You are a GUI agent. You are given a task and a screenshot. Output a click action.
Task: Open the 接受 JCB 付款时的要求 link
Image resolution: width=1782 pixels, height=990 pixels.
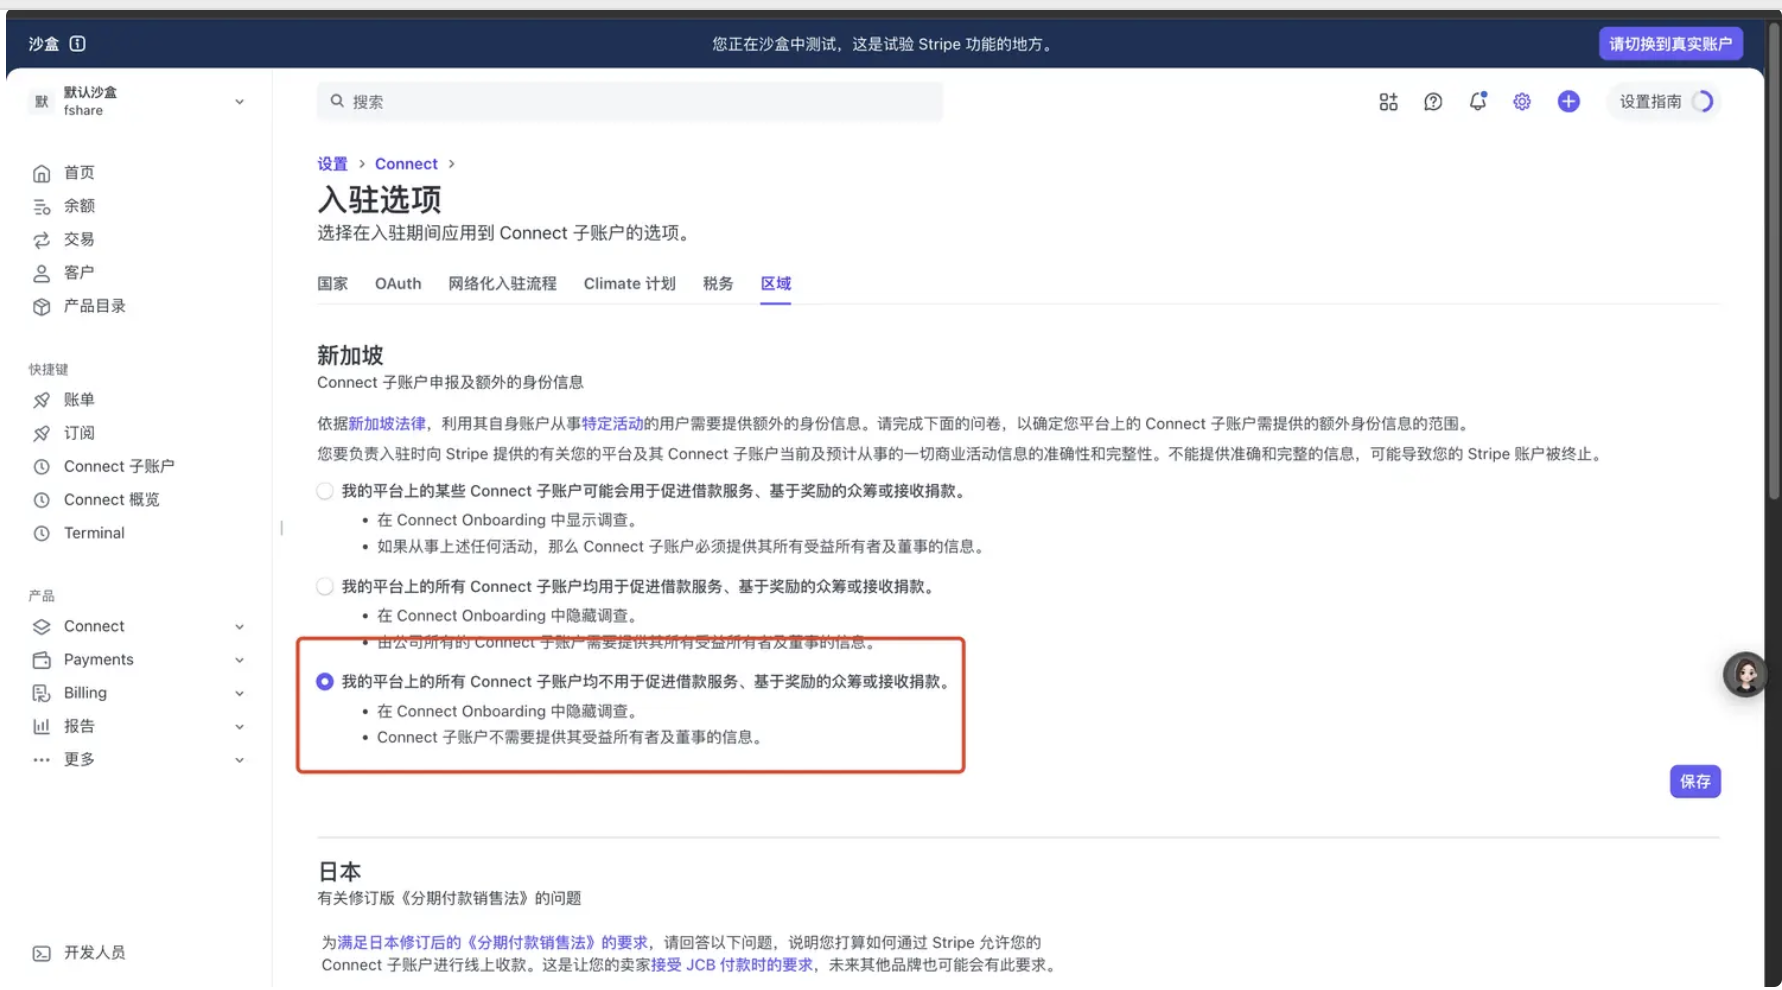[x=732, y=965]
